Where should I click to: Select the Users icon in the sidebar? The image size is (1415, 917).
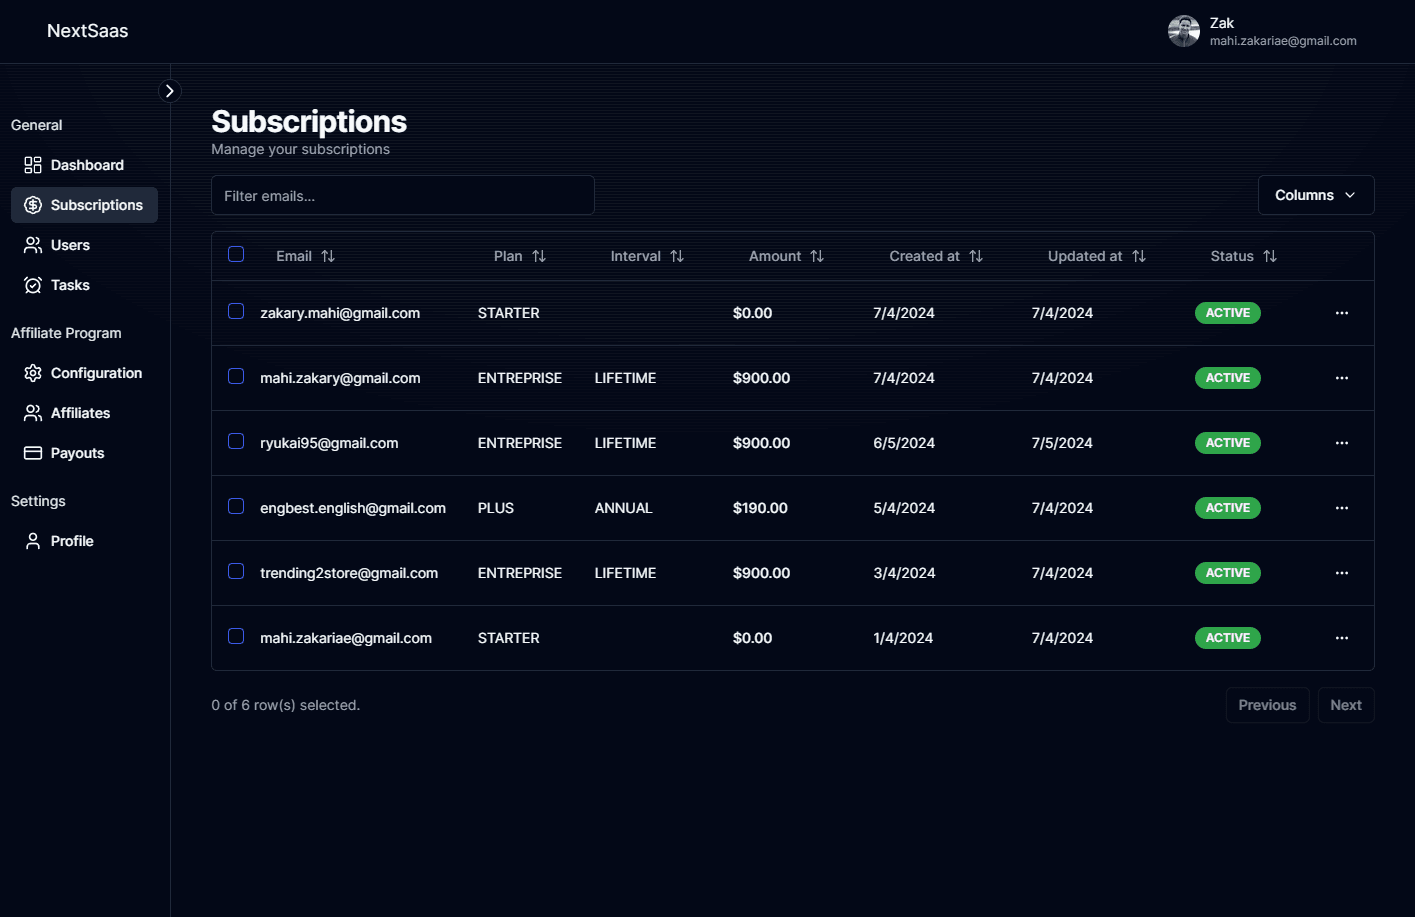click(33, 244)
